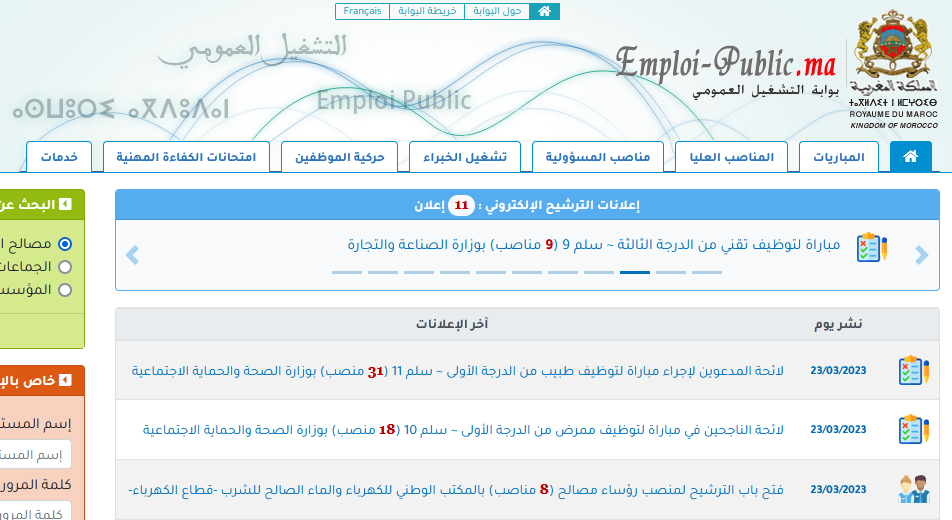Click the نشر يوم column header
The width and height of the screenshot is (952, 520).
pos(838,324)
